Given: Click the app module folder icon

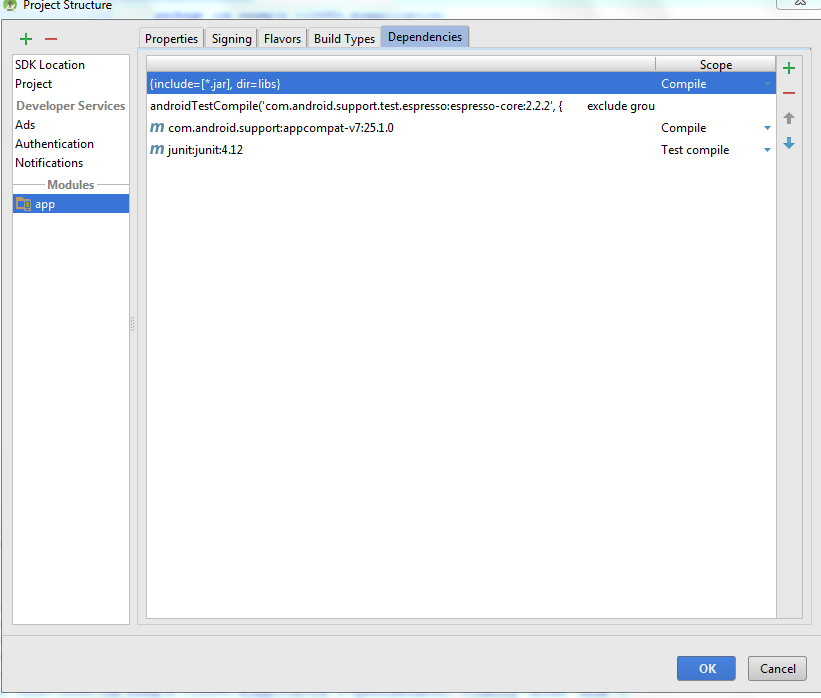Looking at the screenshot, I should point(24,204).
